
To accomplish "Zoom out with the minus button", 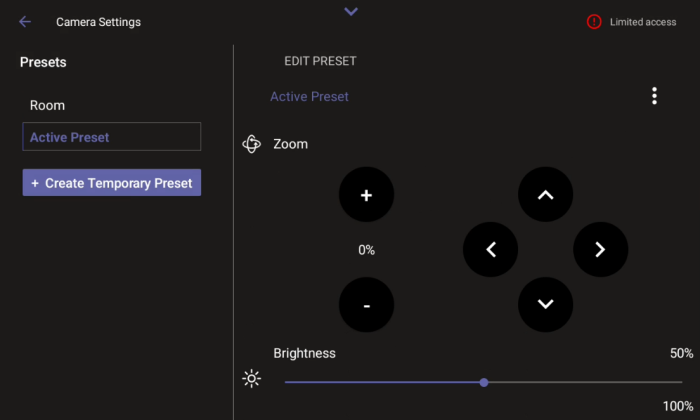I will pos(366,304).
